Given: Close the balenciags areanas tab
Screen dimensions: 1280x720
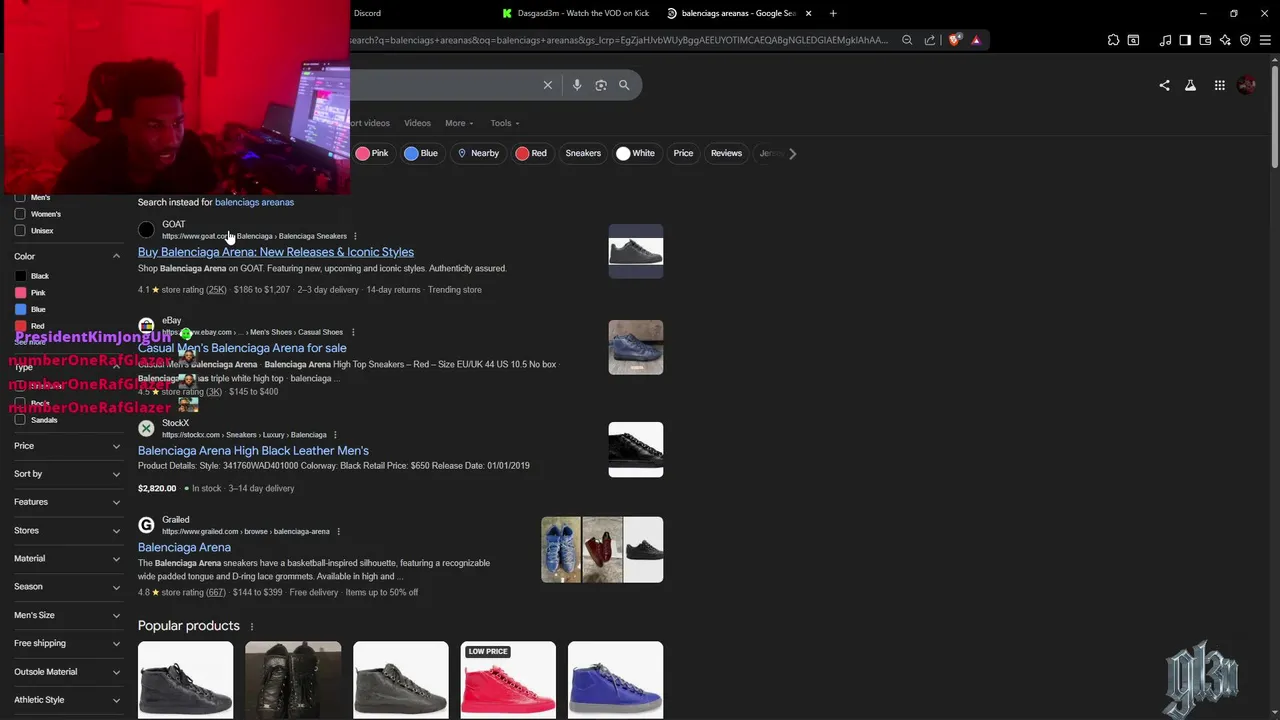Looking at the screenshot, I should (x=808, y=13).
